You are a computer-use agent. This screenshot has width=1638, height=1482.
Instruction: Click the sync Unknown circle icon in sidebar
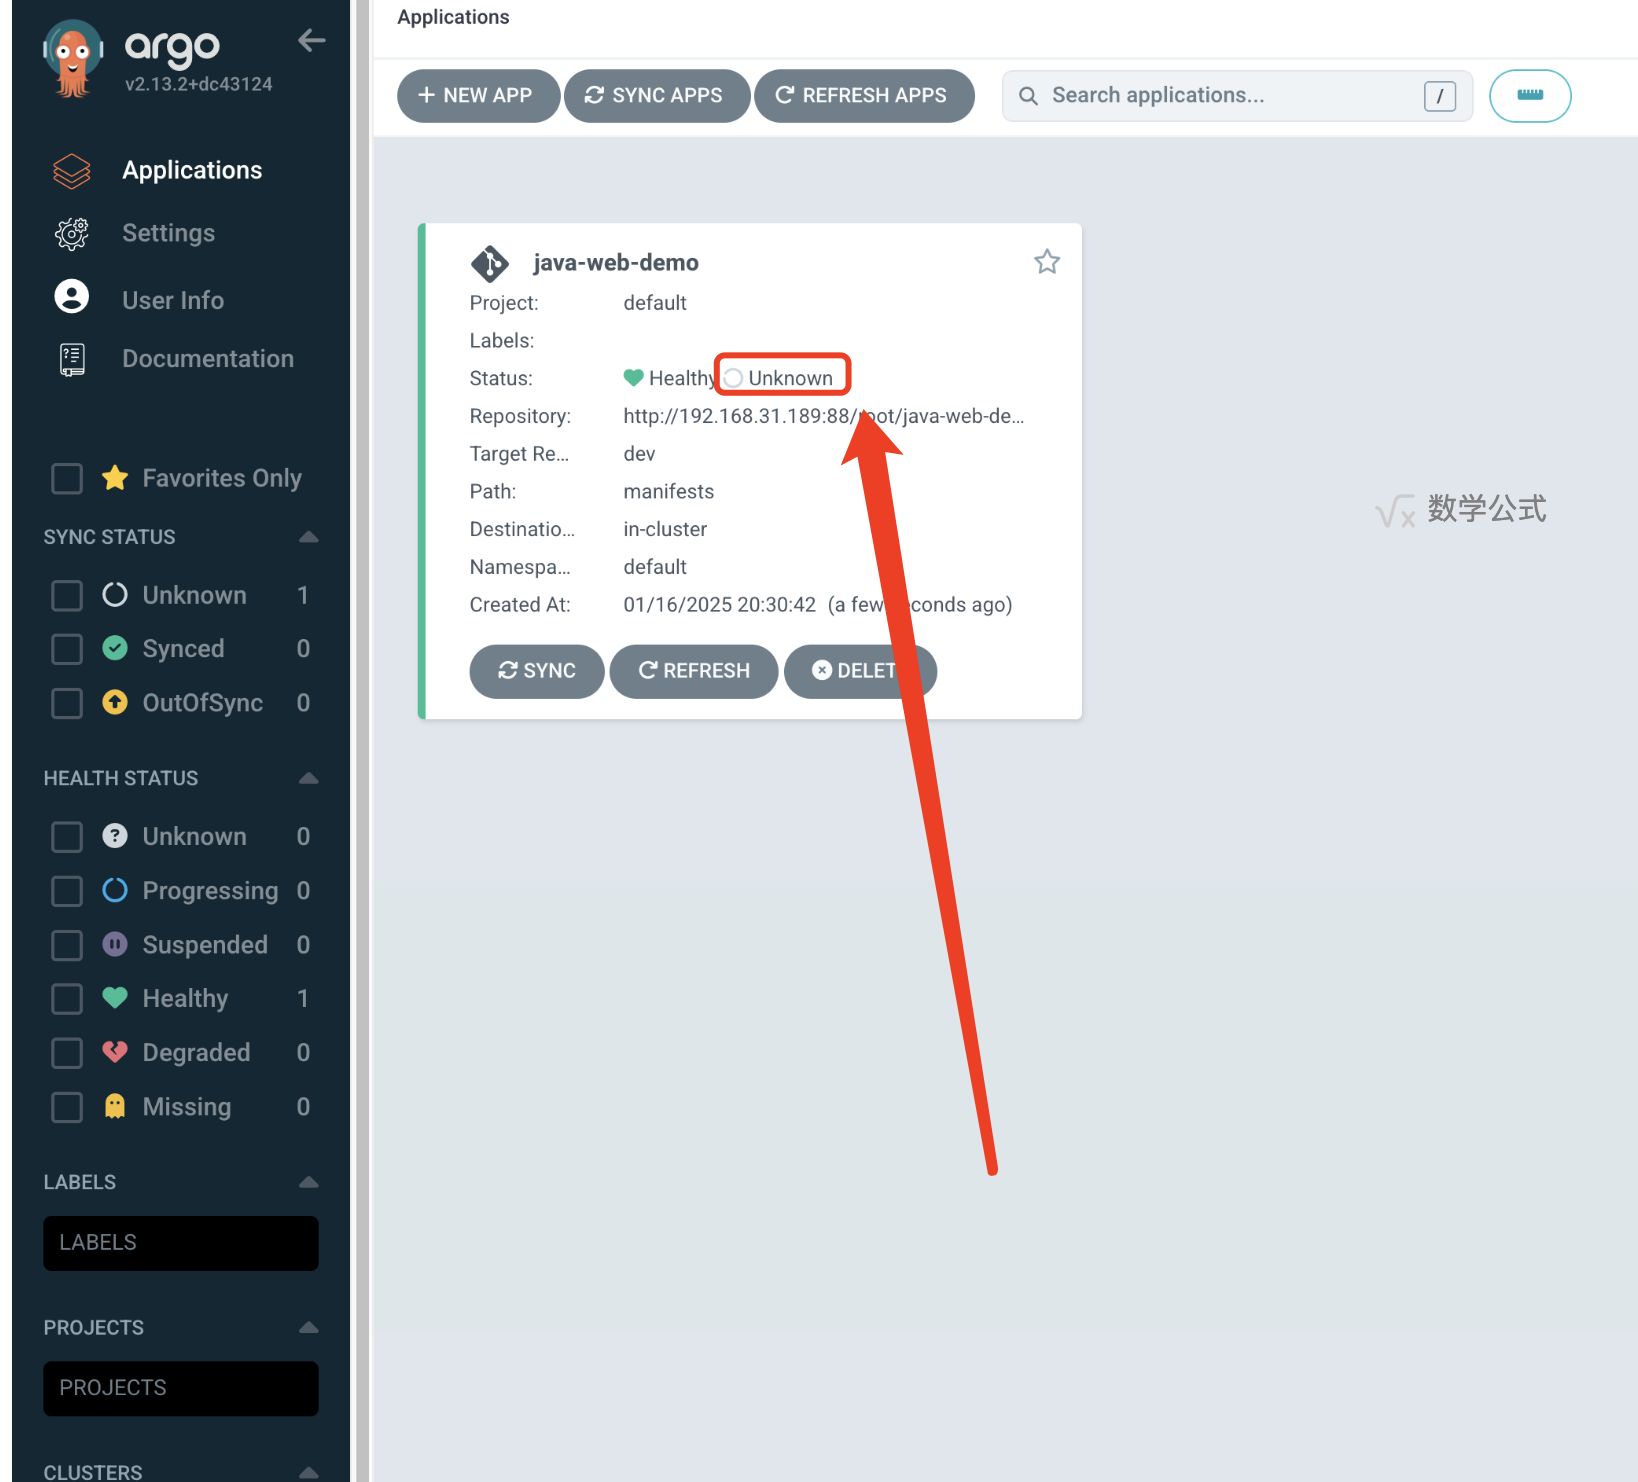click(x=115, y=595)
